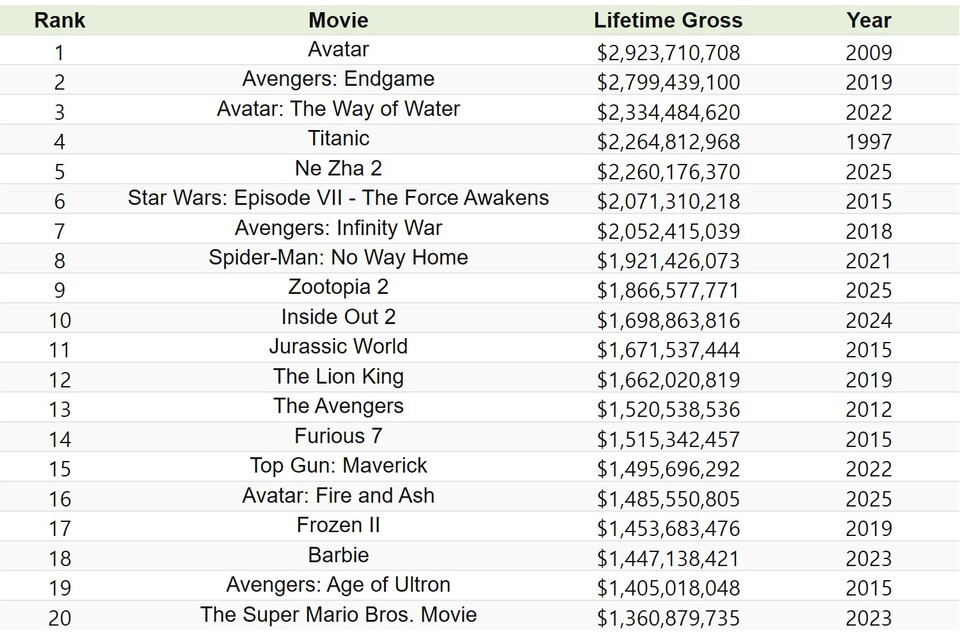Click the Avatar movie title cell
Screen dimensions: 960x641
click(338, 49)
